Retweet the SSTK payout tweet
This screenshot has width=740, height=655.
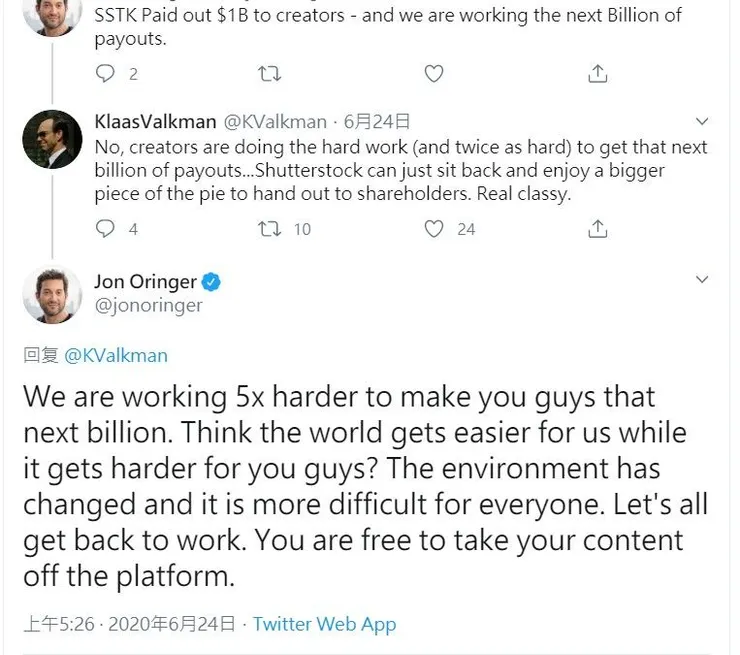270,73
